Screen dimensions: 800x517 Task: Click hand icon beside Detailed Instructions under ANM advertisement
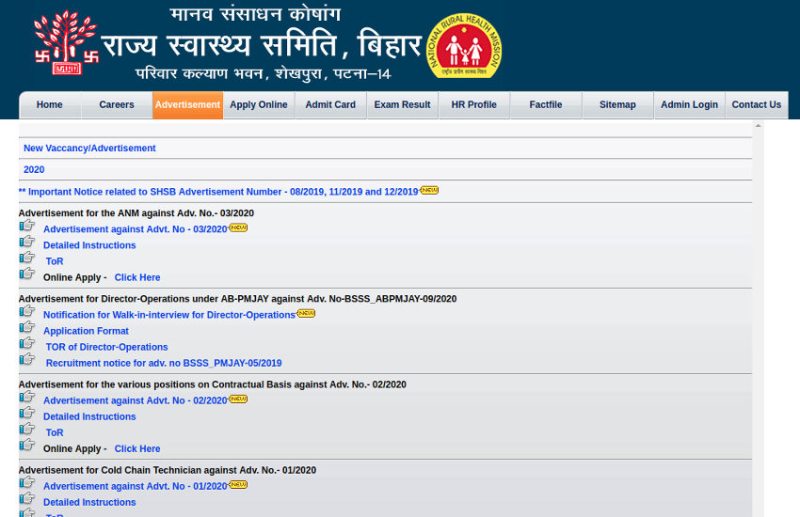pos(27,241)
